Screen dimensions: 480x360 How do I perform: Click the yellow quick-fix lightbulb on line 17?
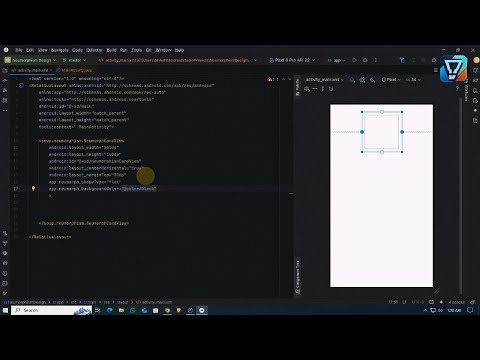click(33, 189)
